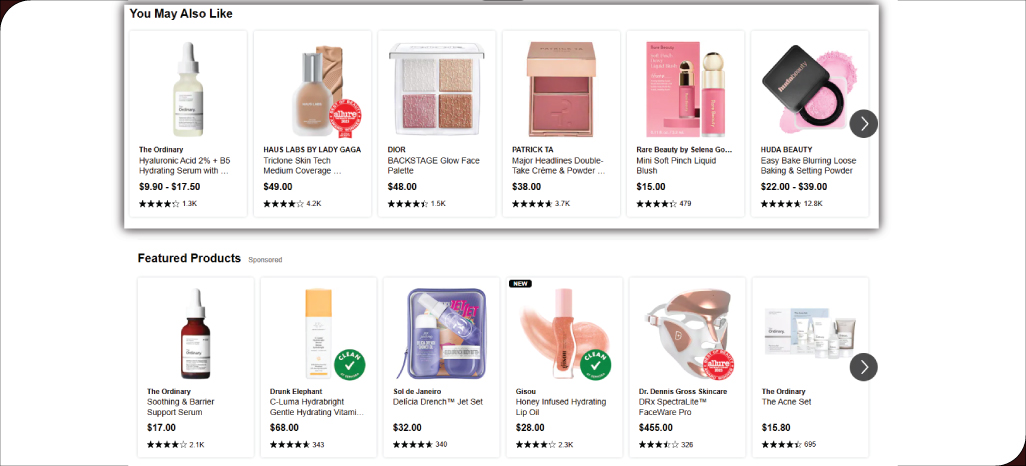
Task: Click the Clean badge on Drunk Elephant product
Action: (x=348, y=365)
